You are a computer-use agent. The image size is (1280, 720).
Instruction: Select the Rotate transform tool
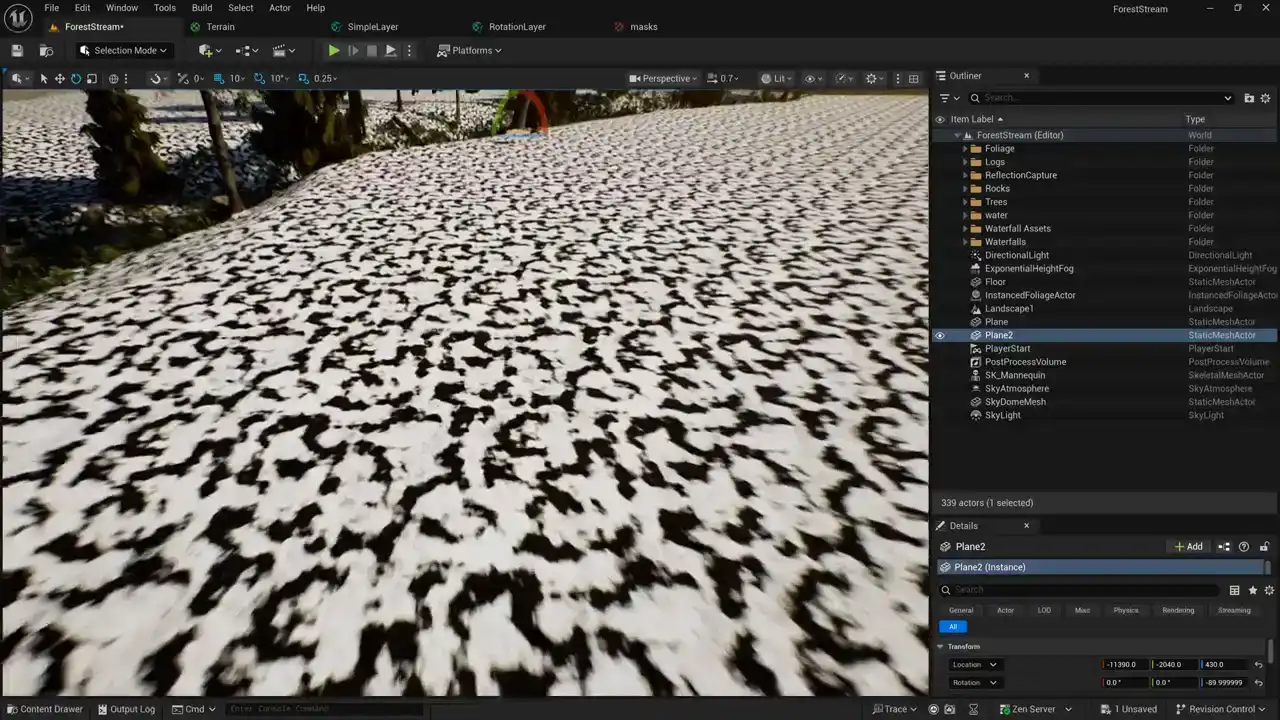click(x=76, y=79)
